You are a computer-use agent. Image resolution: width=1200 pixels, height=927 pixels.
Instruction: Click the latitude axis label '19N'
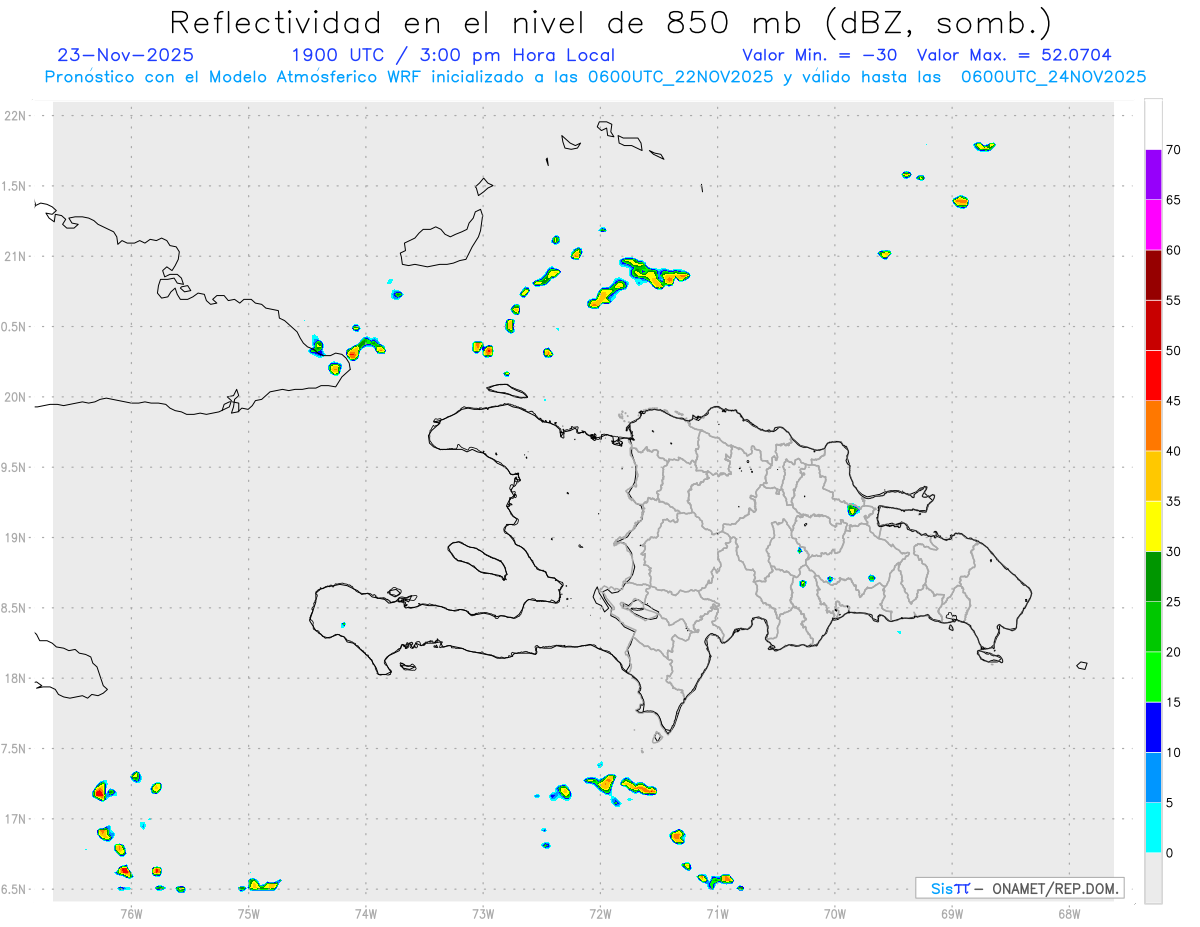[x=17, y=538]
